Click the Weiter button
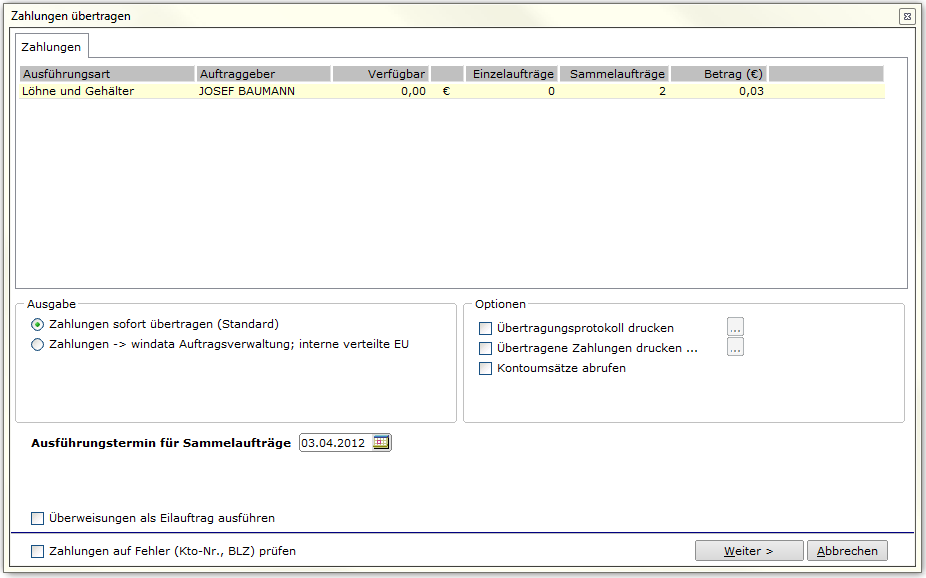 click(x=749, y=550)
